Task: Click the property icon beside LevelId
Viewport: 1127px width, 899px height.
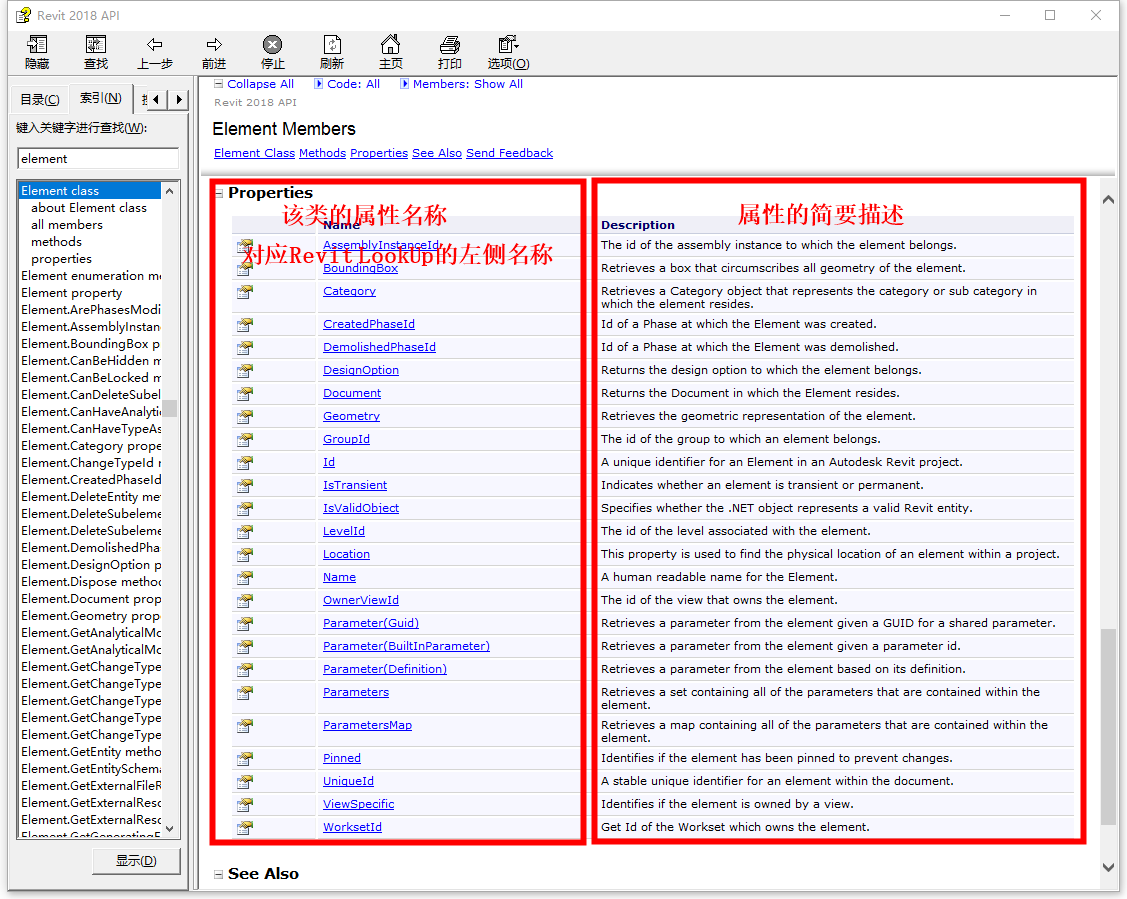Action: (245, 532)
